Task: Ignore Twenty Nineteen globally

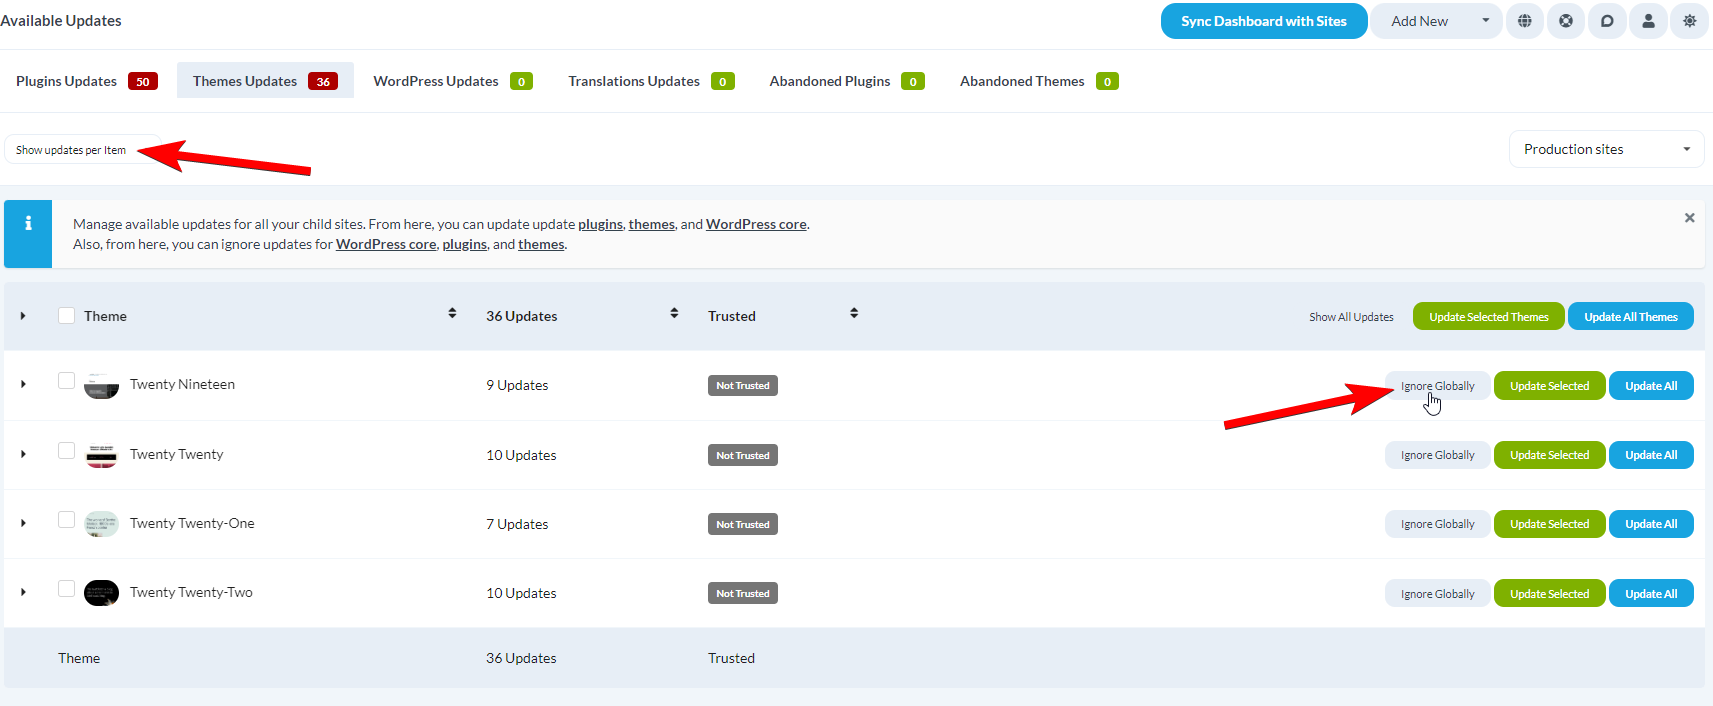Action: point(1437,386)
